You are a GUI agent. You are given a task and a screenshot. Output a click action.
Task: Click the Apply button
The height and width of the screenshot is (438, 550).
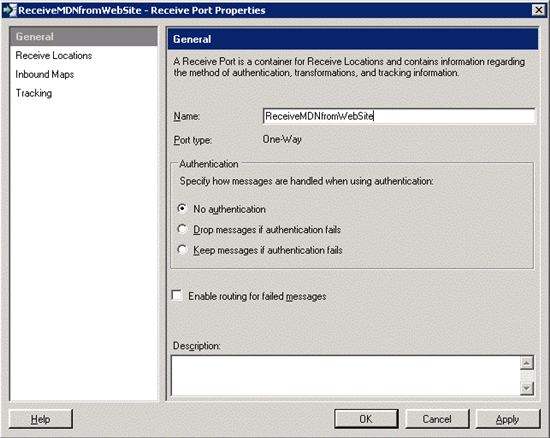tap(508, 419)
